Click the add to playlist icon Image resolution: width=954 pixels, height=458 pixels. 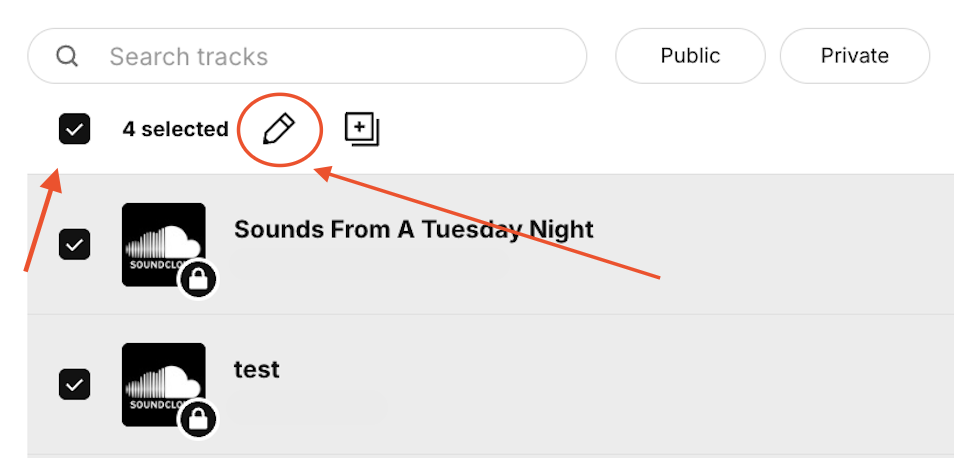tap(362, 129)
